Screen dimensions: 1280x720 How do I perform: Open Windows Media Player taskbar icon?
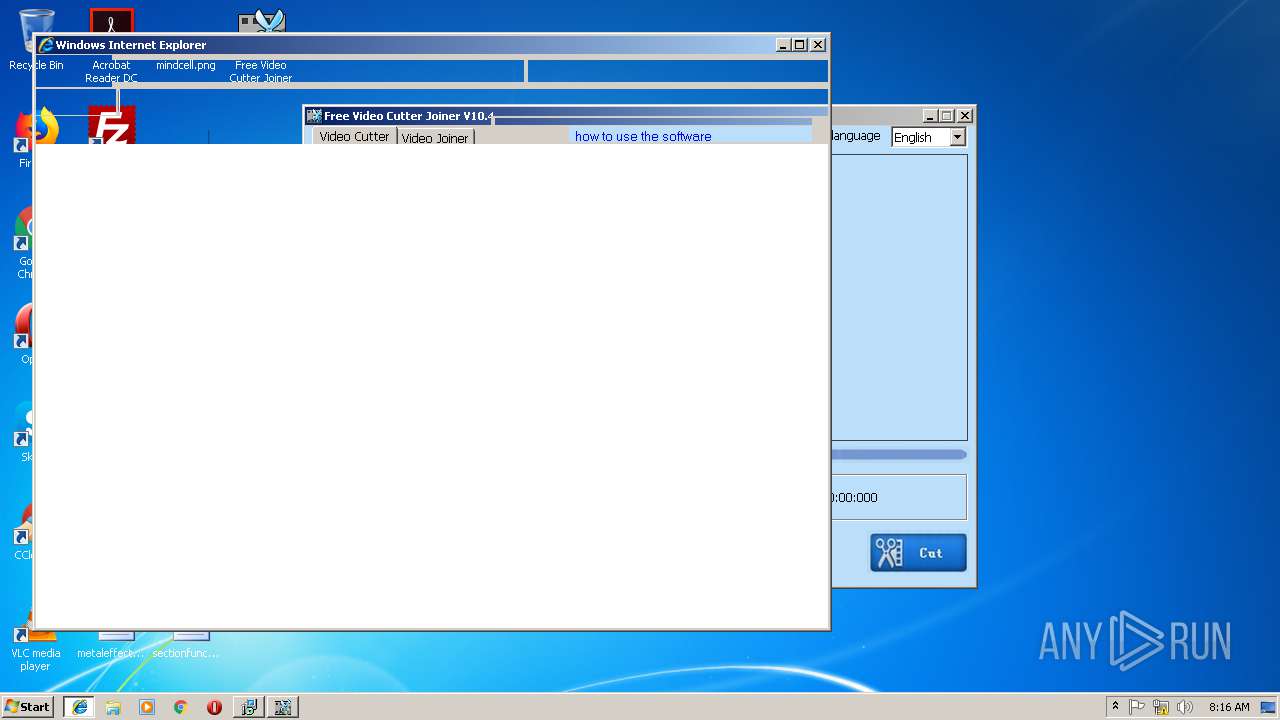tap(147, 707)
